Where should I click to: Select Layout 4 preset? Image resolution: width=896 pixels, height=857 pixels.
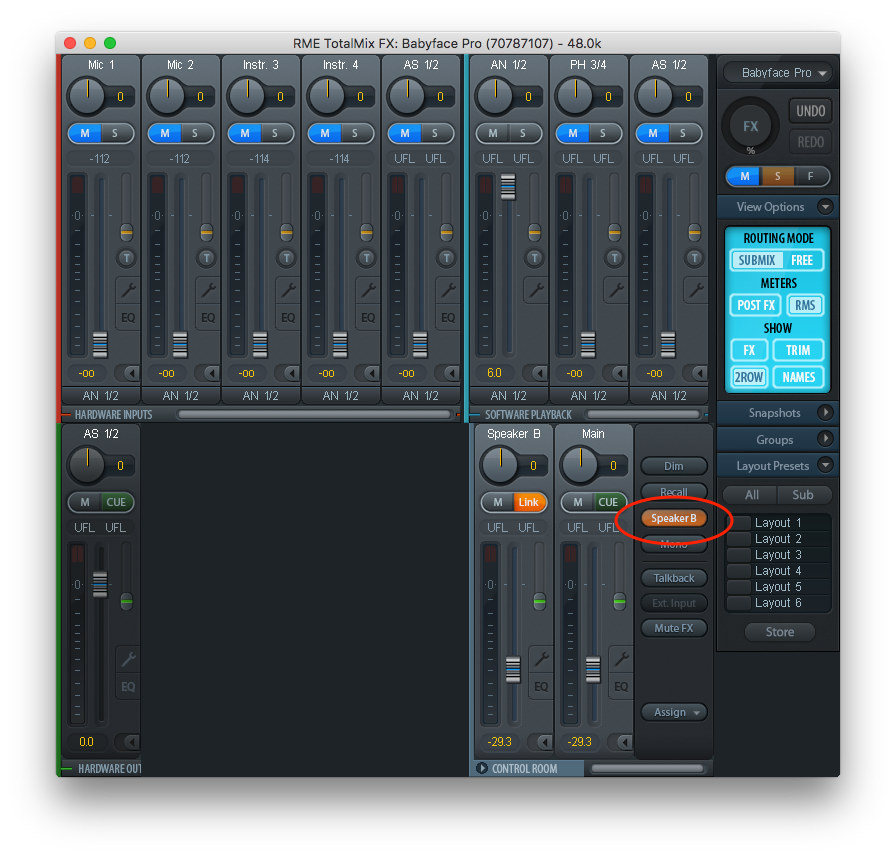(x=778, y=571)
